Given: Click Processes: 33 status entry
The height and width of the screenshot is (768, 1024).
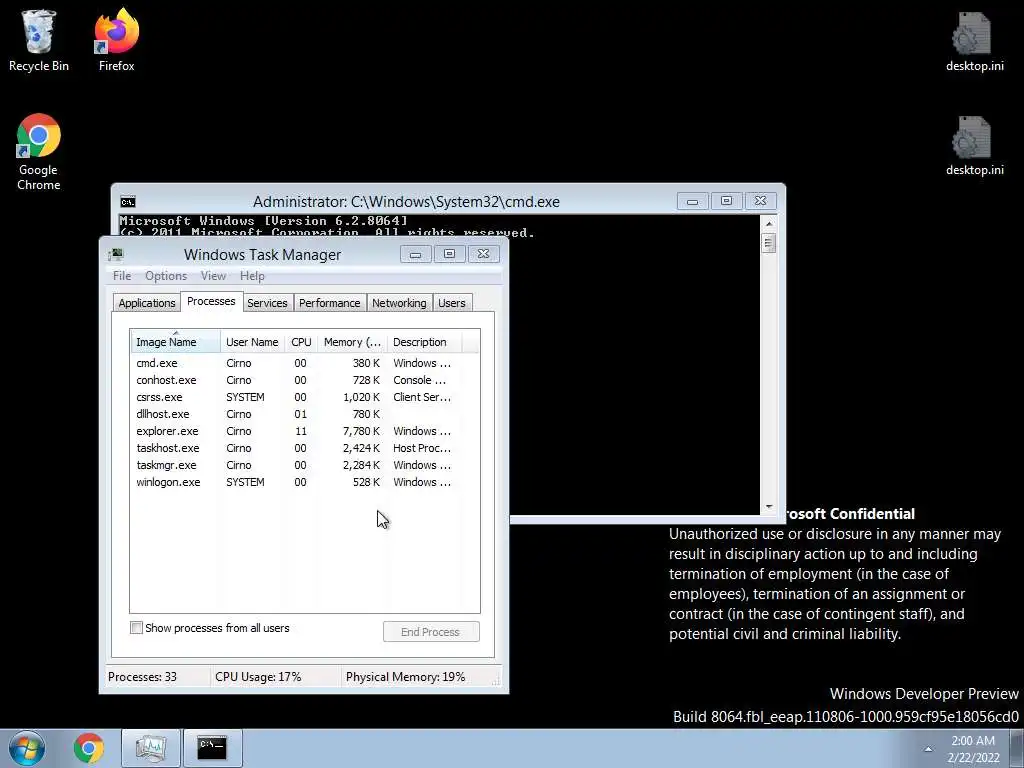Looking at the screenshot, I should (x=142, y=677).
